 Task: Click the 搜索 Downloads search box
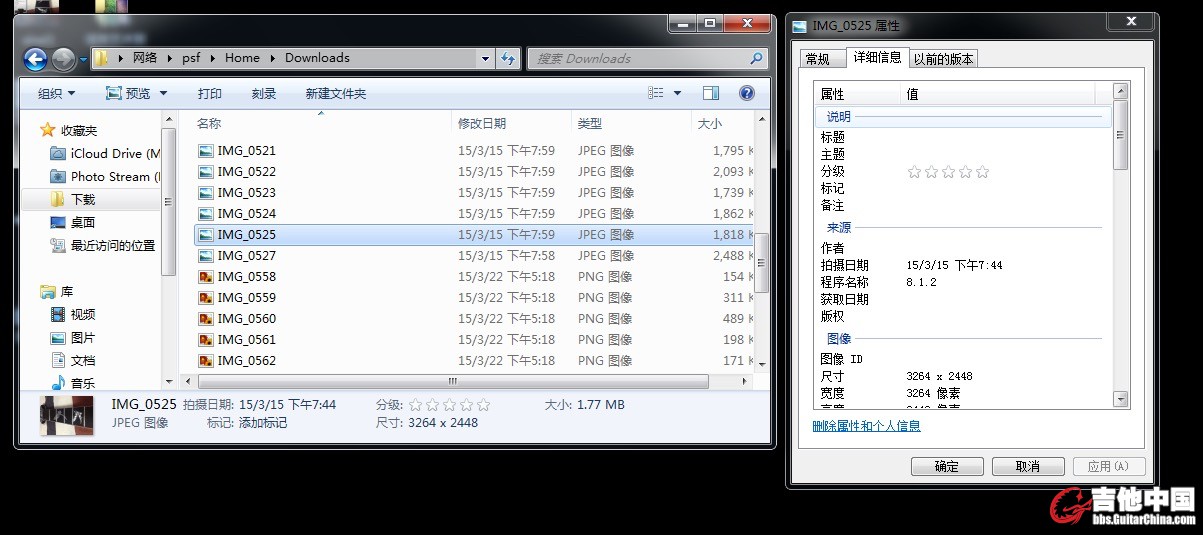(640, 59)
